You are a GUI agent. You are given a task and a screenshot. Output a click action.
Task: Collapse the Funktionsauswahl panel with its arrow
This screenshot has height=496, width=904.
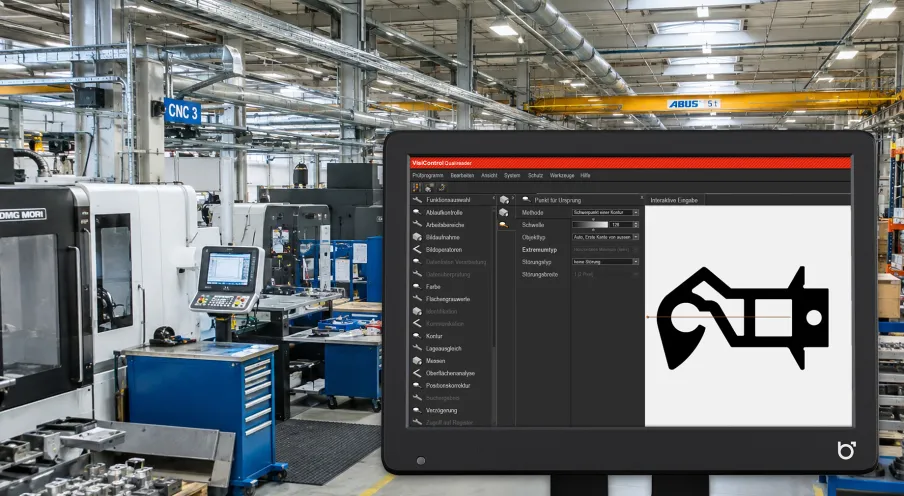(x=493, y=200)
